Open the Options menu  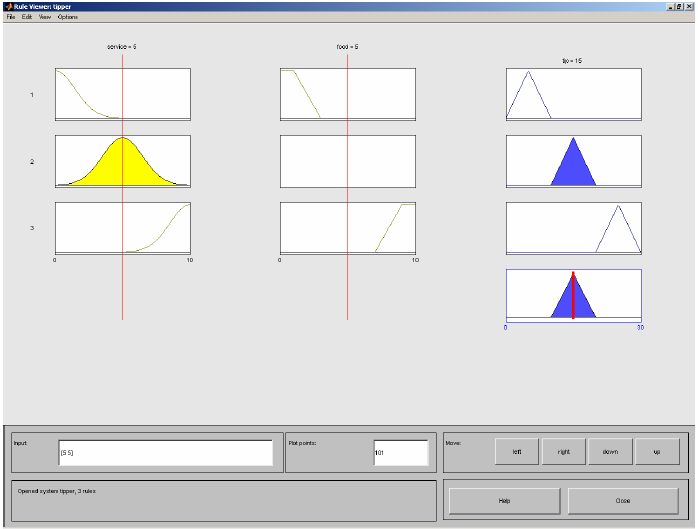(x=68, y=17)
